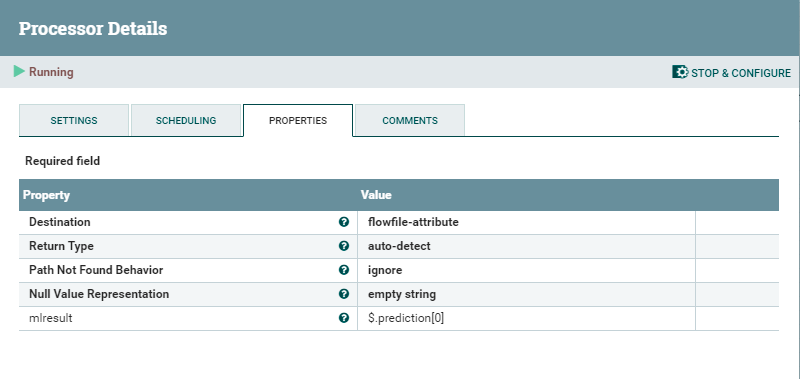Select the Properties tab
The image size is (800, 379).
(x=298, y=120)
